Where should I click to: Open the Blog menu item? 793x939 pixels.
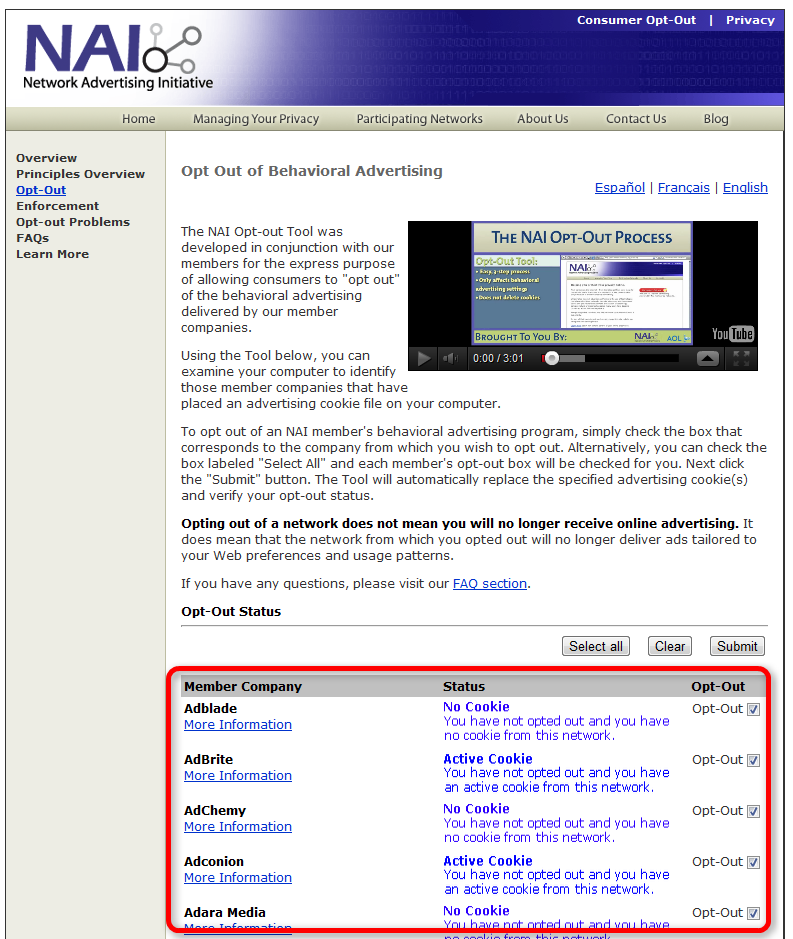click(x=716, y=119)
